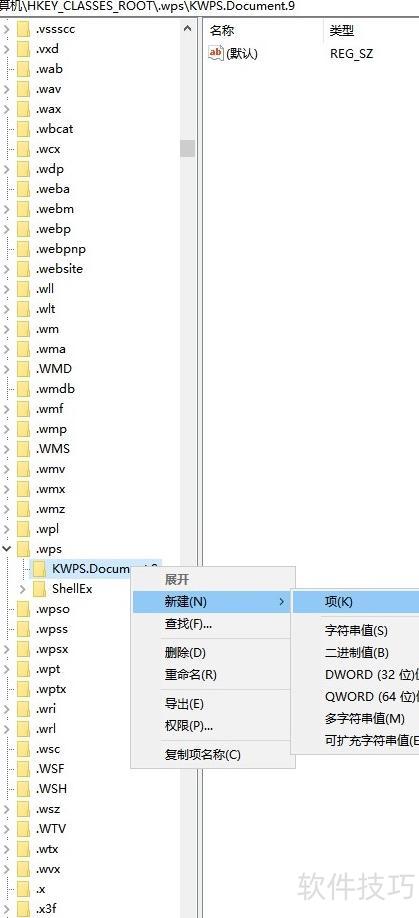The height and width of the screenshot is (918, 419).
Task: Click the .wdp folder icon
Action: (23, 169)
